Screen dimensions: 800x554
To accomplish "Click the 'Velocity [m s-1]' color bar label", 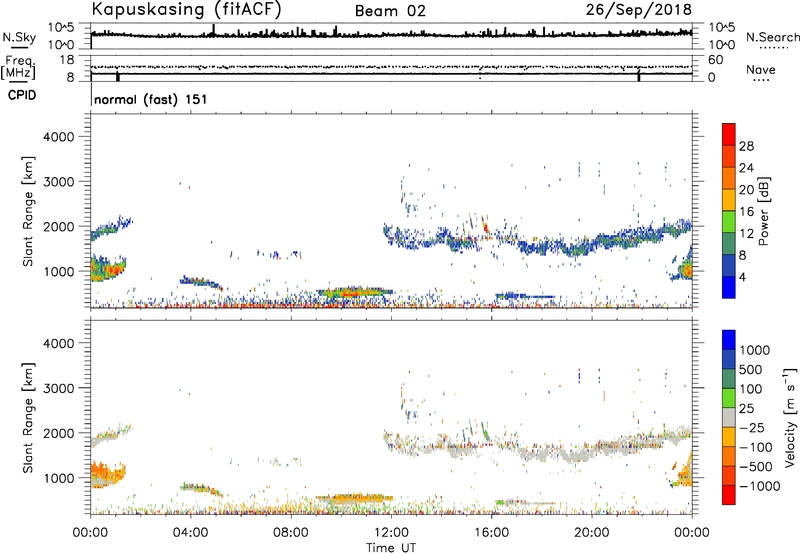I will (790, 417).
